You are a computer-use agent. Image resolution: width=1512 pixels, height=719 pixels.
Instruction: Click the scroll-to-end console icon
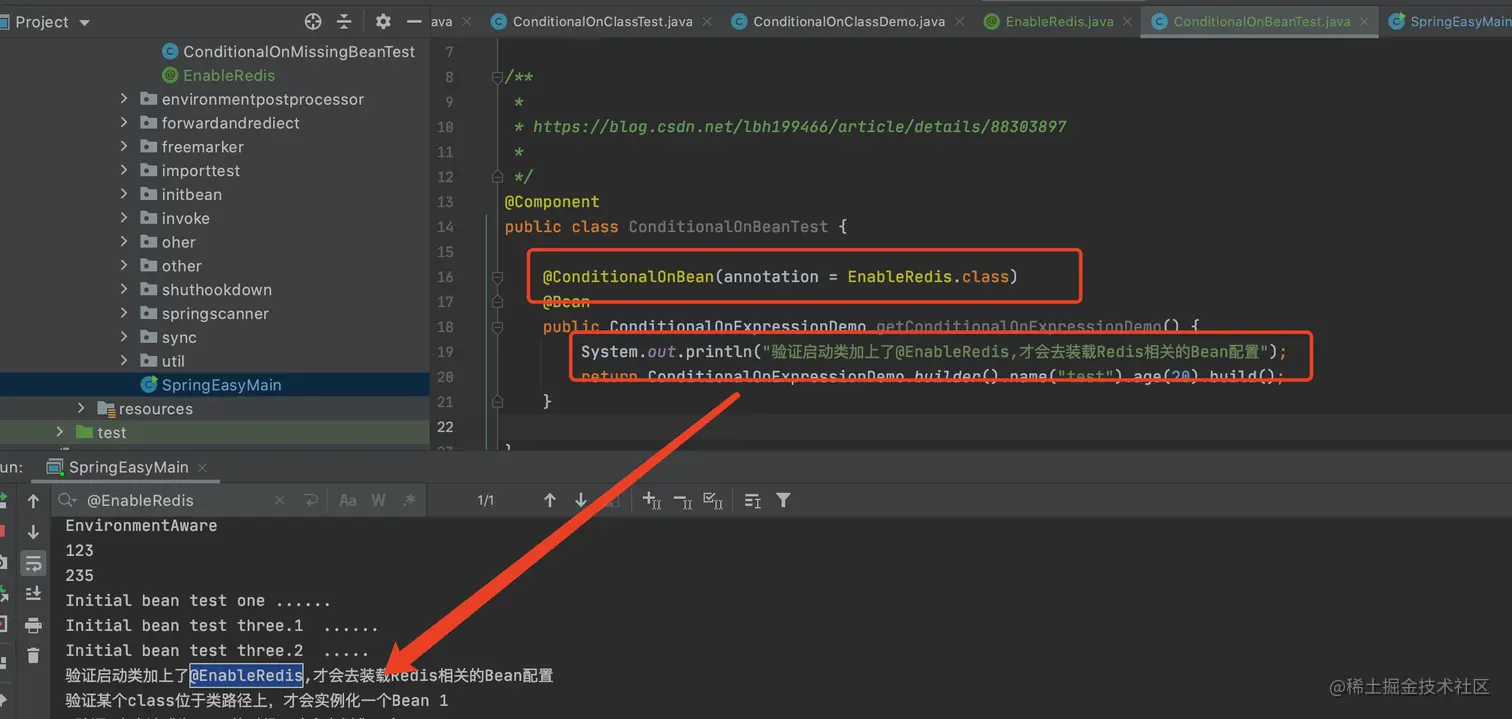click(x=33, y=594)
